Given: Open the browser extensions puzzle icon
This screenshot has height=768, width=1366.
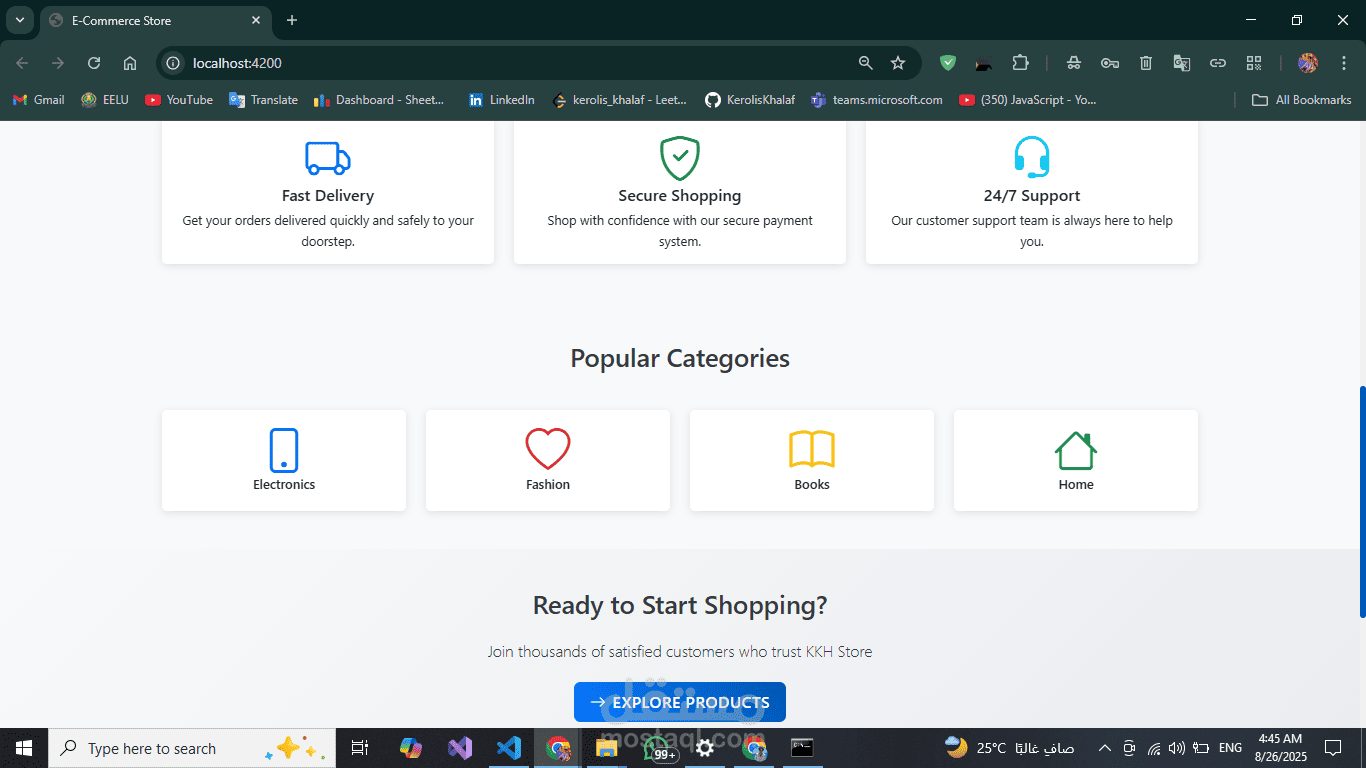Looking at the screenshot, I should coord(1020,63).
